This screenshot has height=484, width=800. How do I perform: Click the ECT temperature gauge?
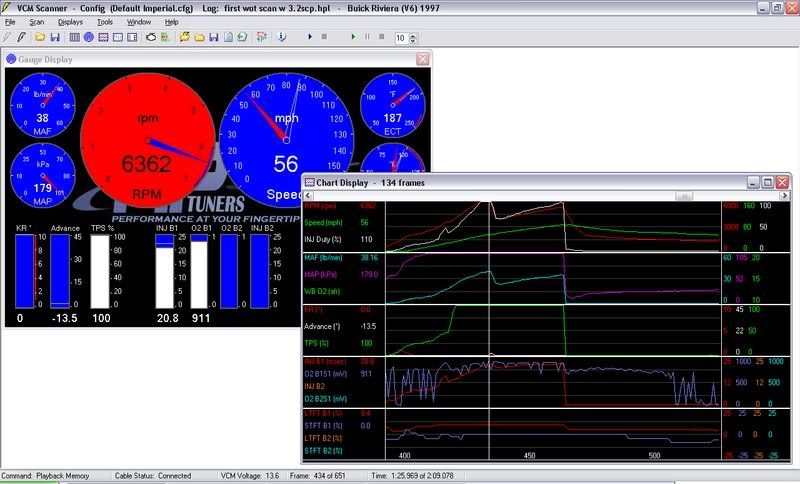pos(392,105)
